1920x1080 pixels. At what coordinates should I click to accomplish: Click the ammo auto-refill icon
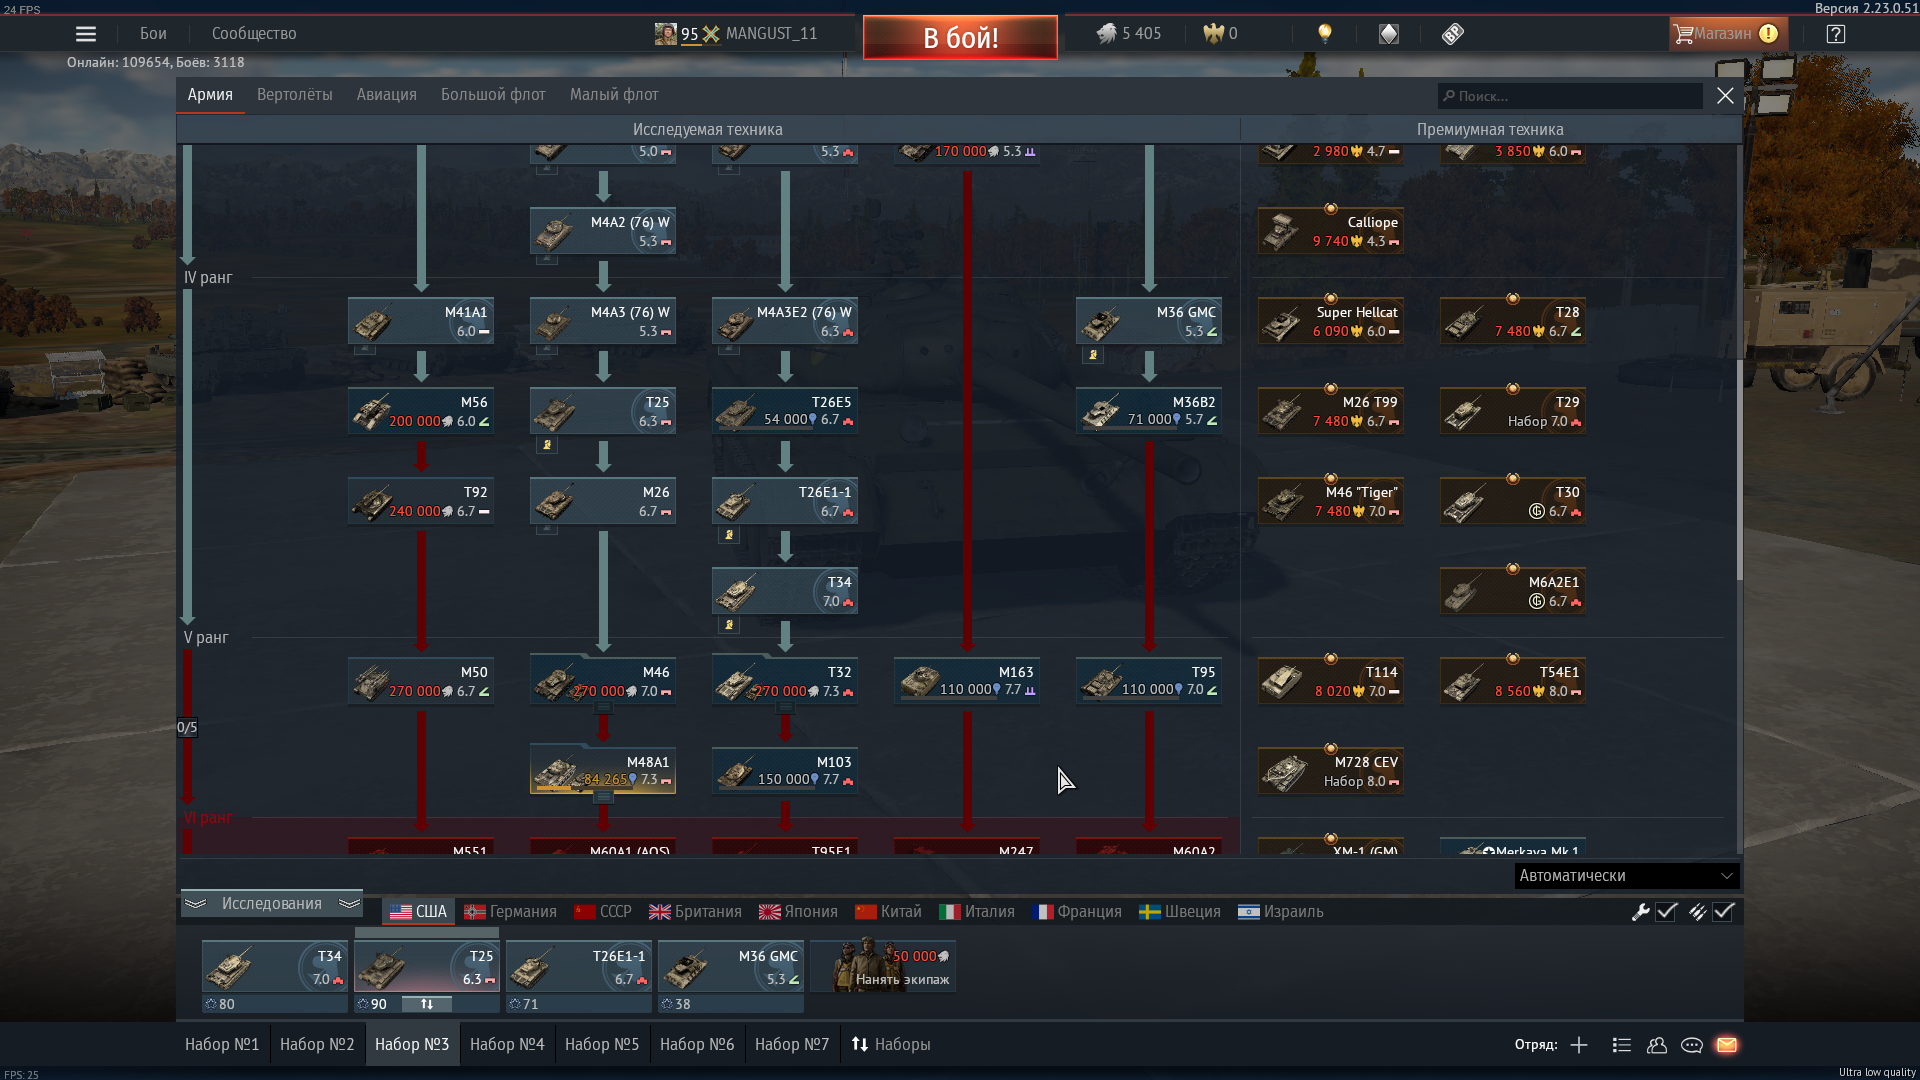tap(1697, 912)
